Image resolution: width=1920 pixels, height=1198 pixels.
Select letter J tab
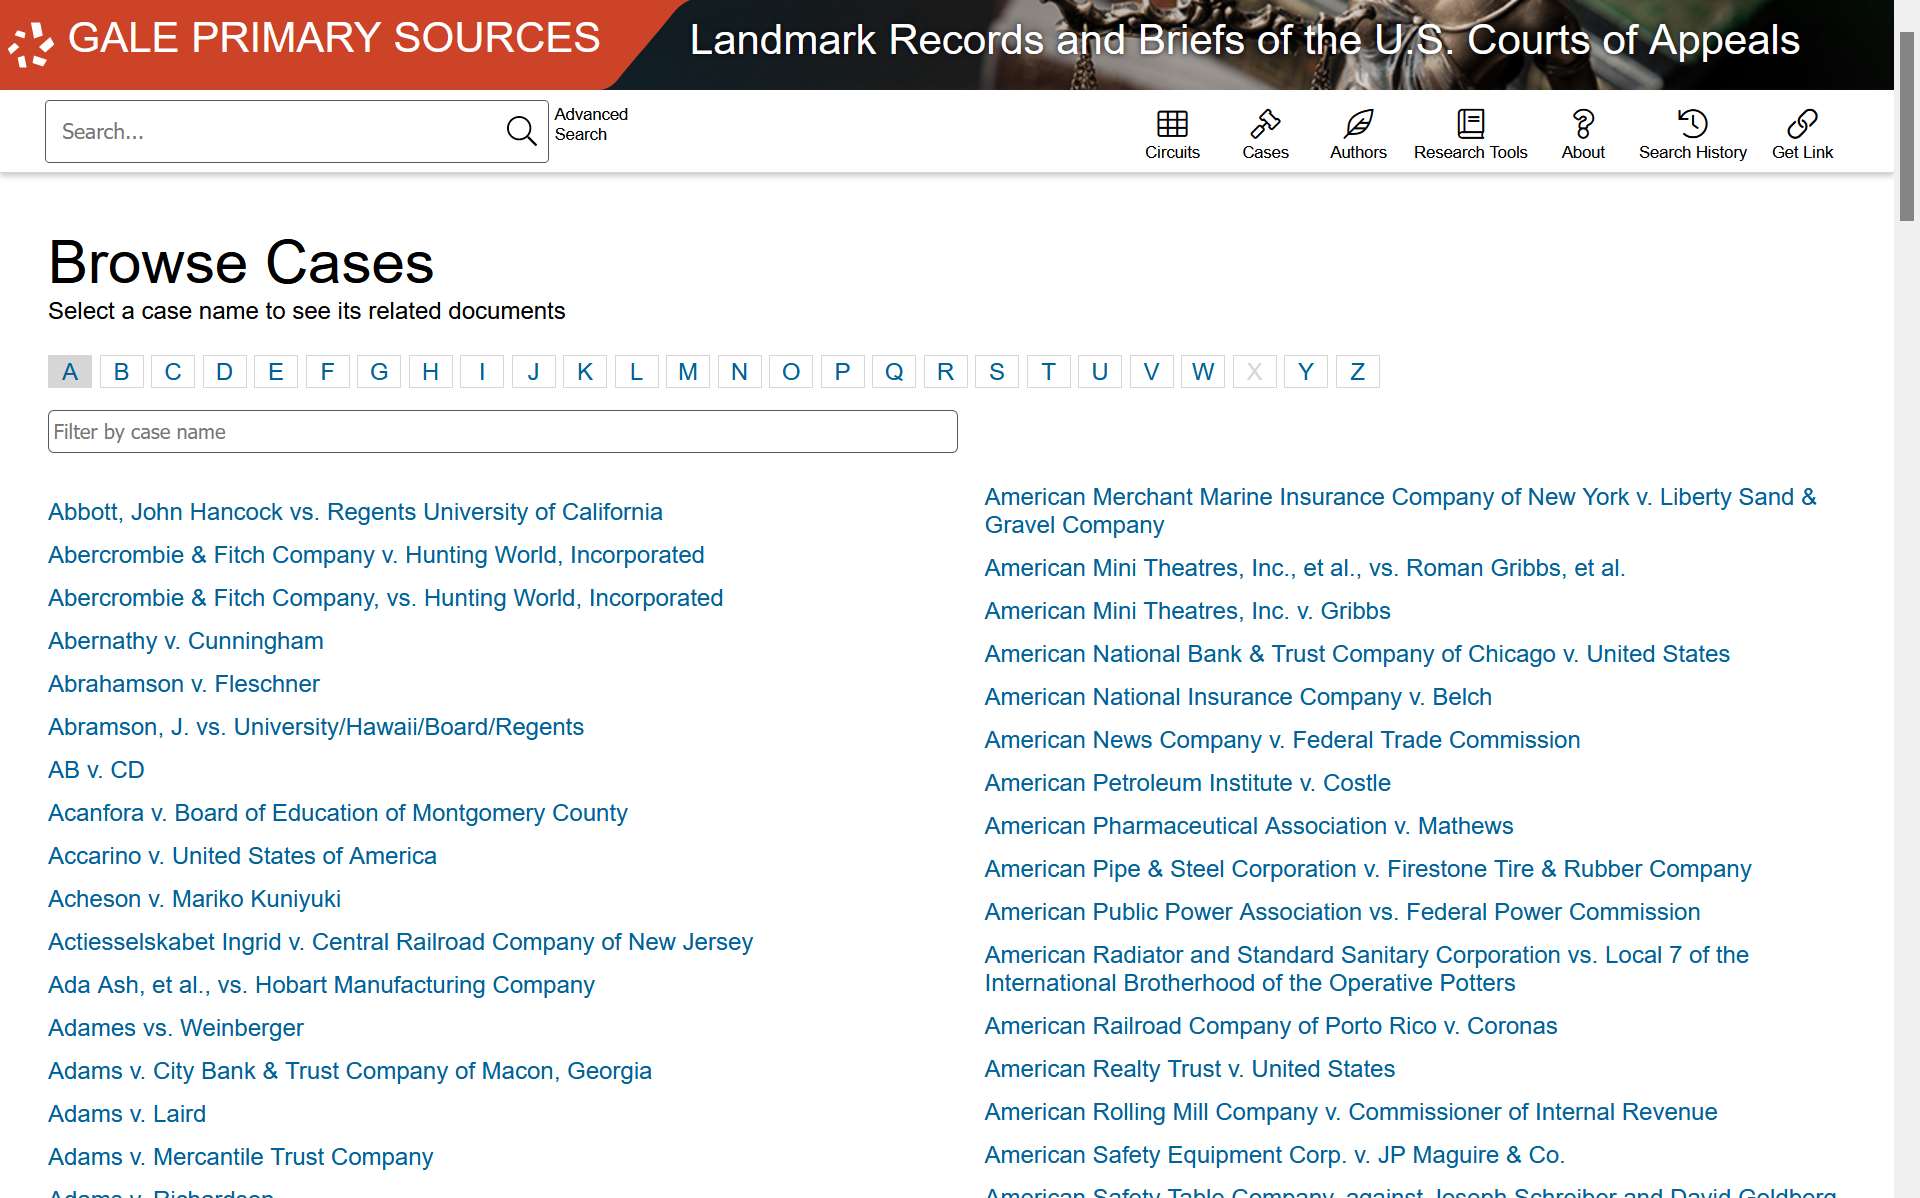[533, 372]
